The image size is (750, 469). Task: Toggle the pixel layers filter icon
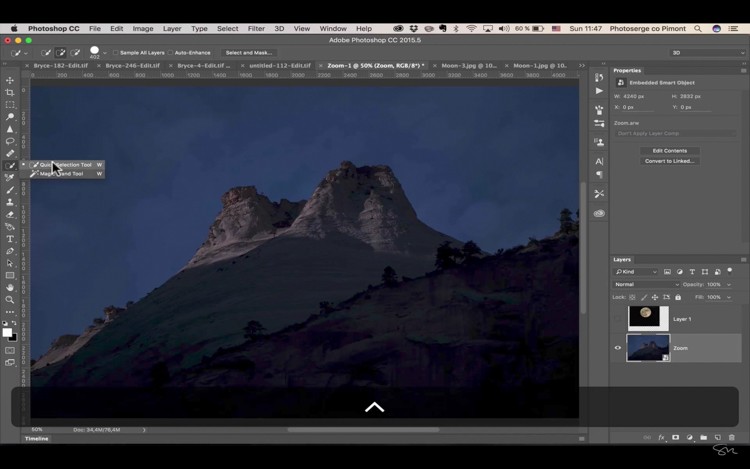point(667,272)
